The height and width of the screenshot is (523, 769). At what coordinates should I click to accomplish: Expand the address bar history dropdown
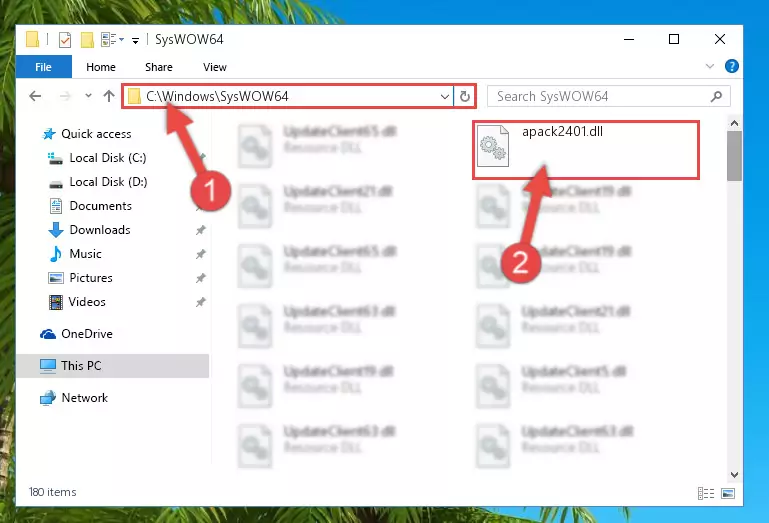[444, 96]
